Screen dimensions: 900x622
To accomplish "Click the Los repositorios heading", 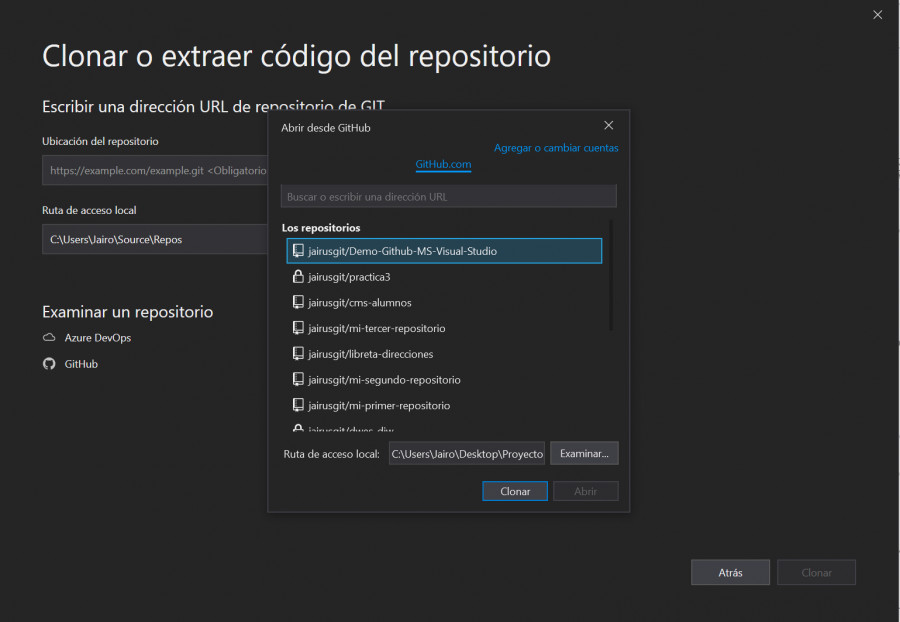I will click(321, 228).
